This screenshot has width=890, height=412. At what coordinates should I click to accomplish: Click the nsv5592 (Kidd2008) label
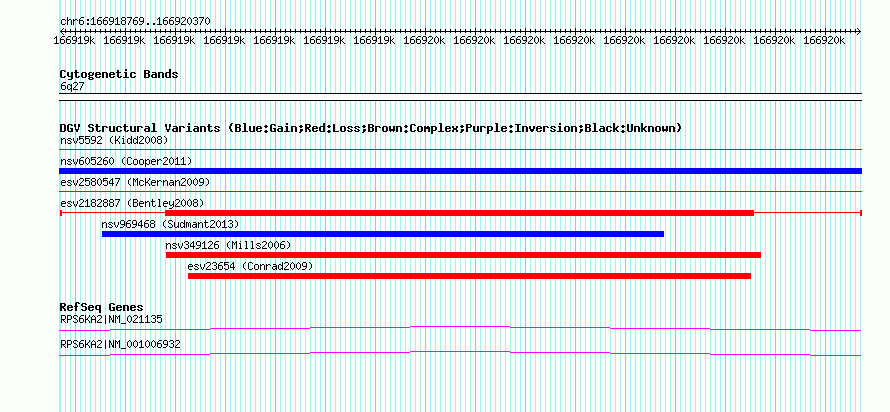point(114,140)
